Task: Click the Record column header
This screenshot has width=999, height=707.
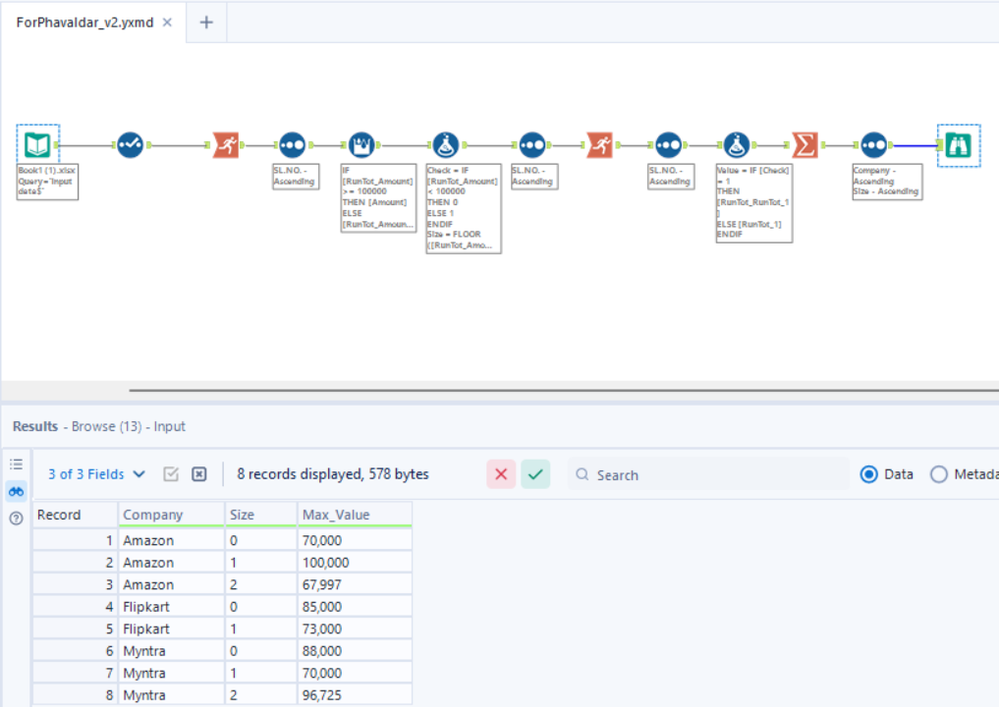Action: (75, 515)
